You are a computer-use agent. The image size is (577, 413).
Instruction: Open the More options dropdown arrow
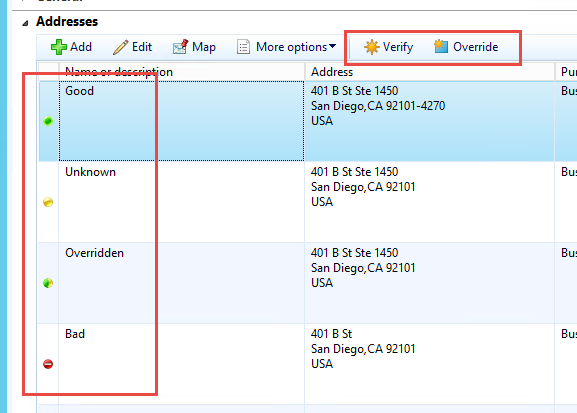tap(333, 46)
